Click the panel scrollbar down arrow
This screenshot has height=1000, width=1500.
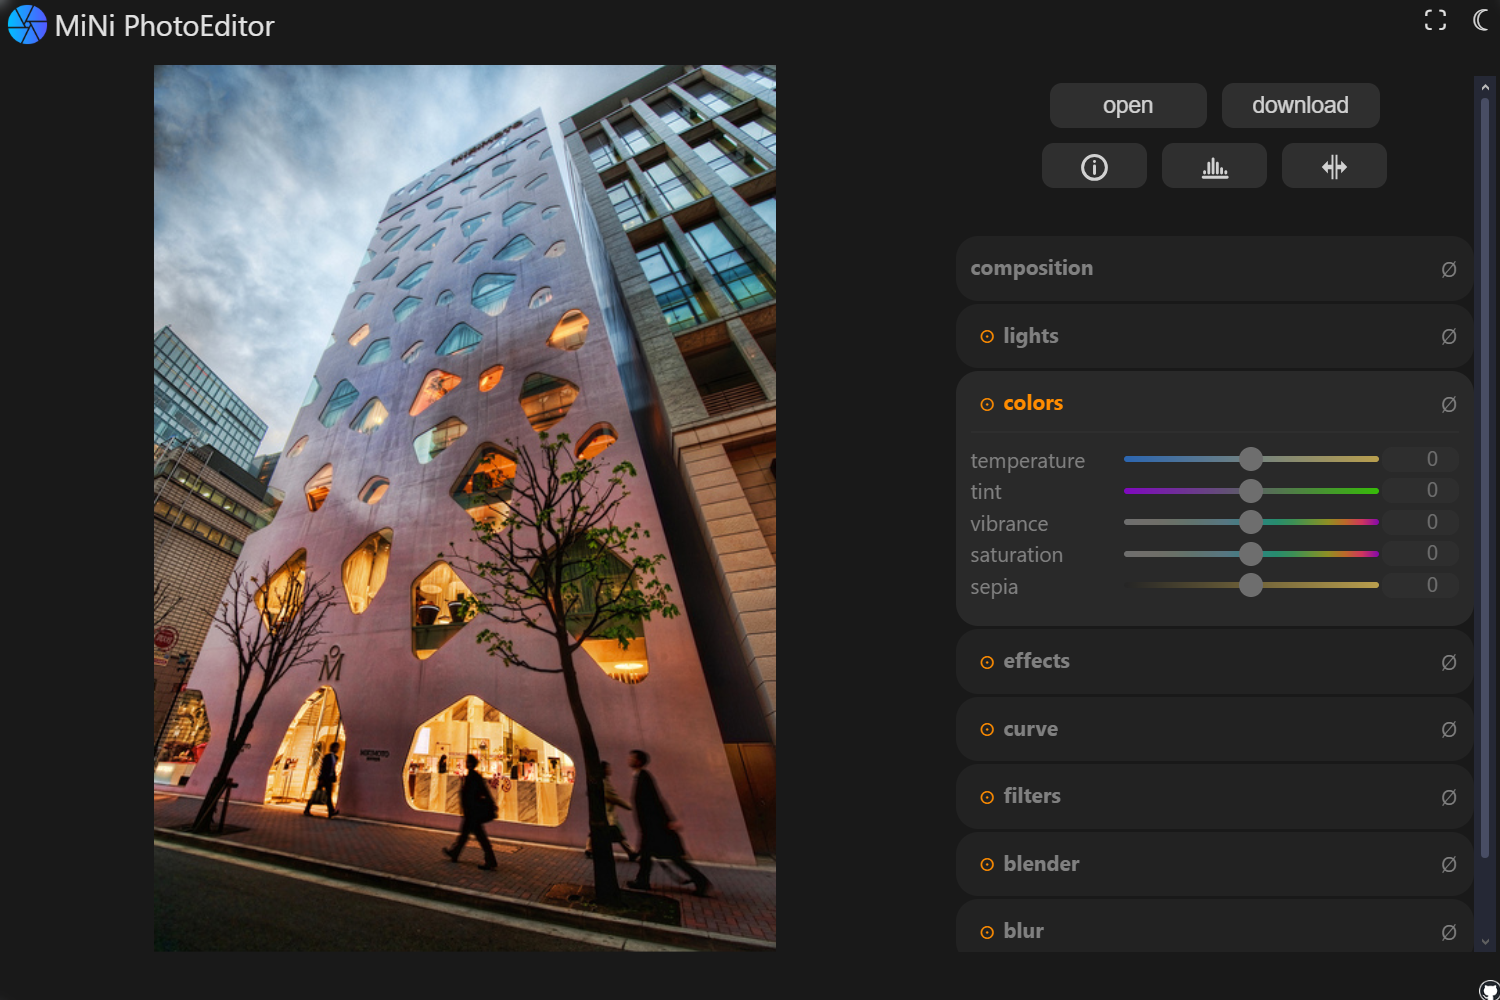[1485, 941]
